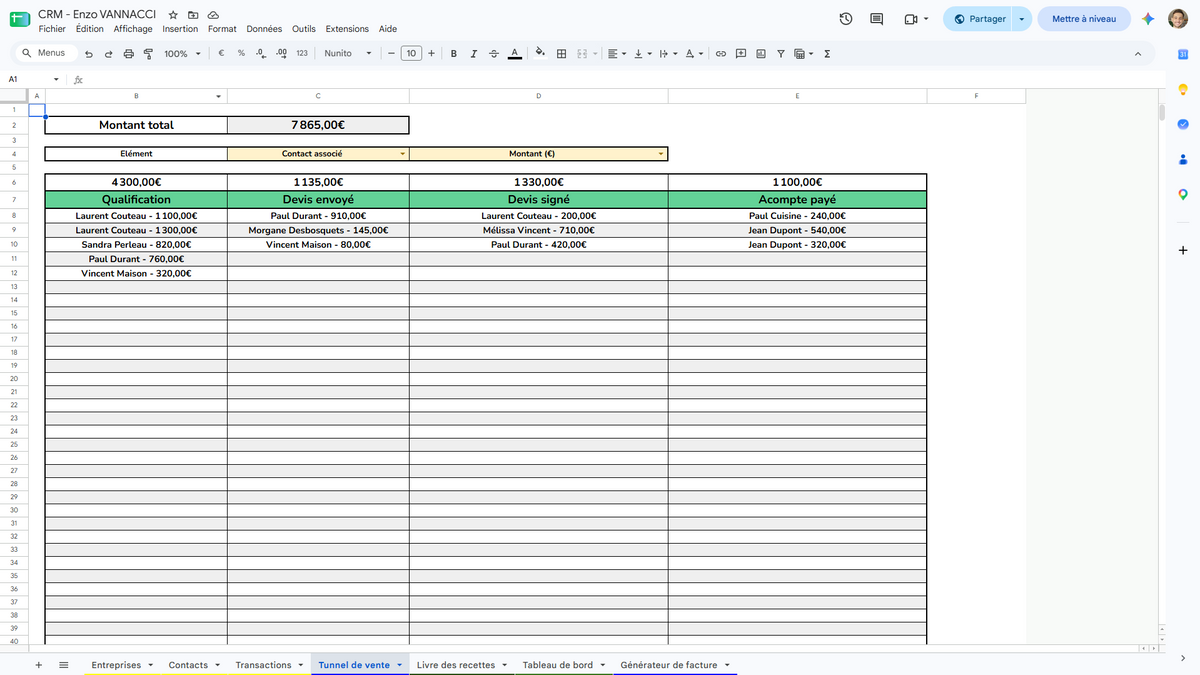Open the borders tool
The height and width of the screenshot is (675, 1200).
coord(562,53)
